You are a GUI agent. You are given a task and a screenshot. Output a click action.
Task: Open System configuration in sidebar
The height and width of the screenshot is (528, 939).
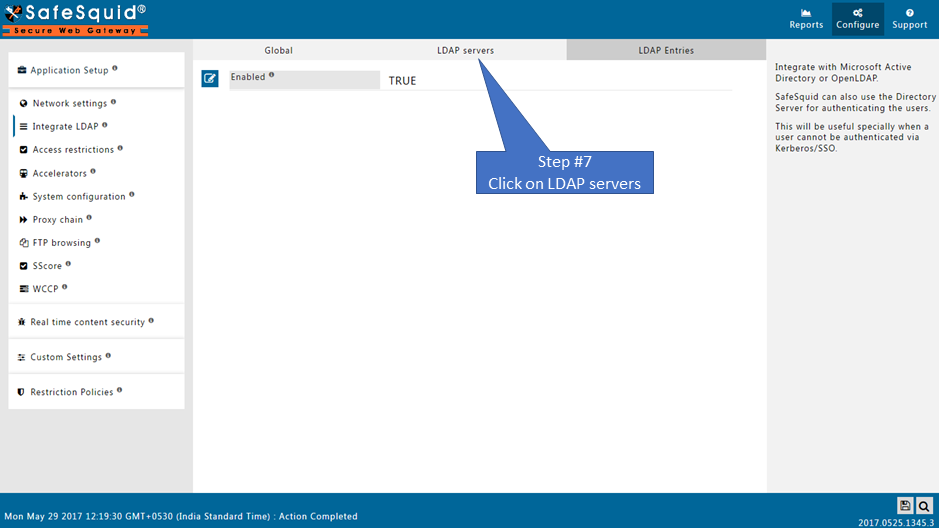[78, 196]
